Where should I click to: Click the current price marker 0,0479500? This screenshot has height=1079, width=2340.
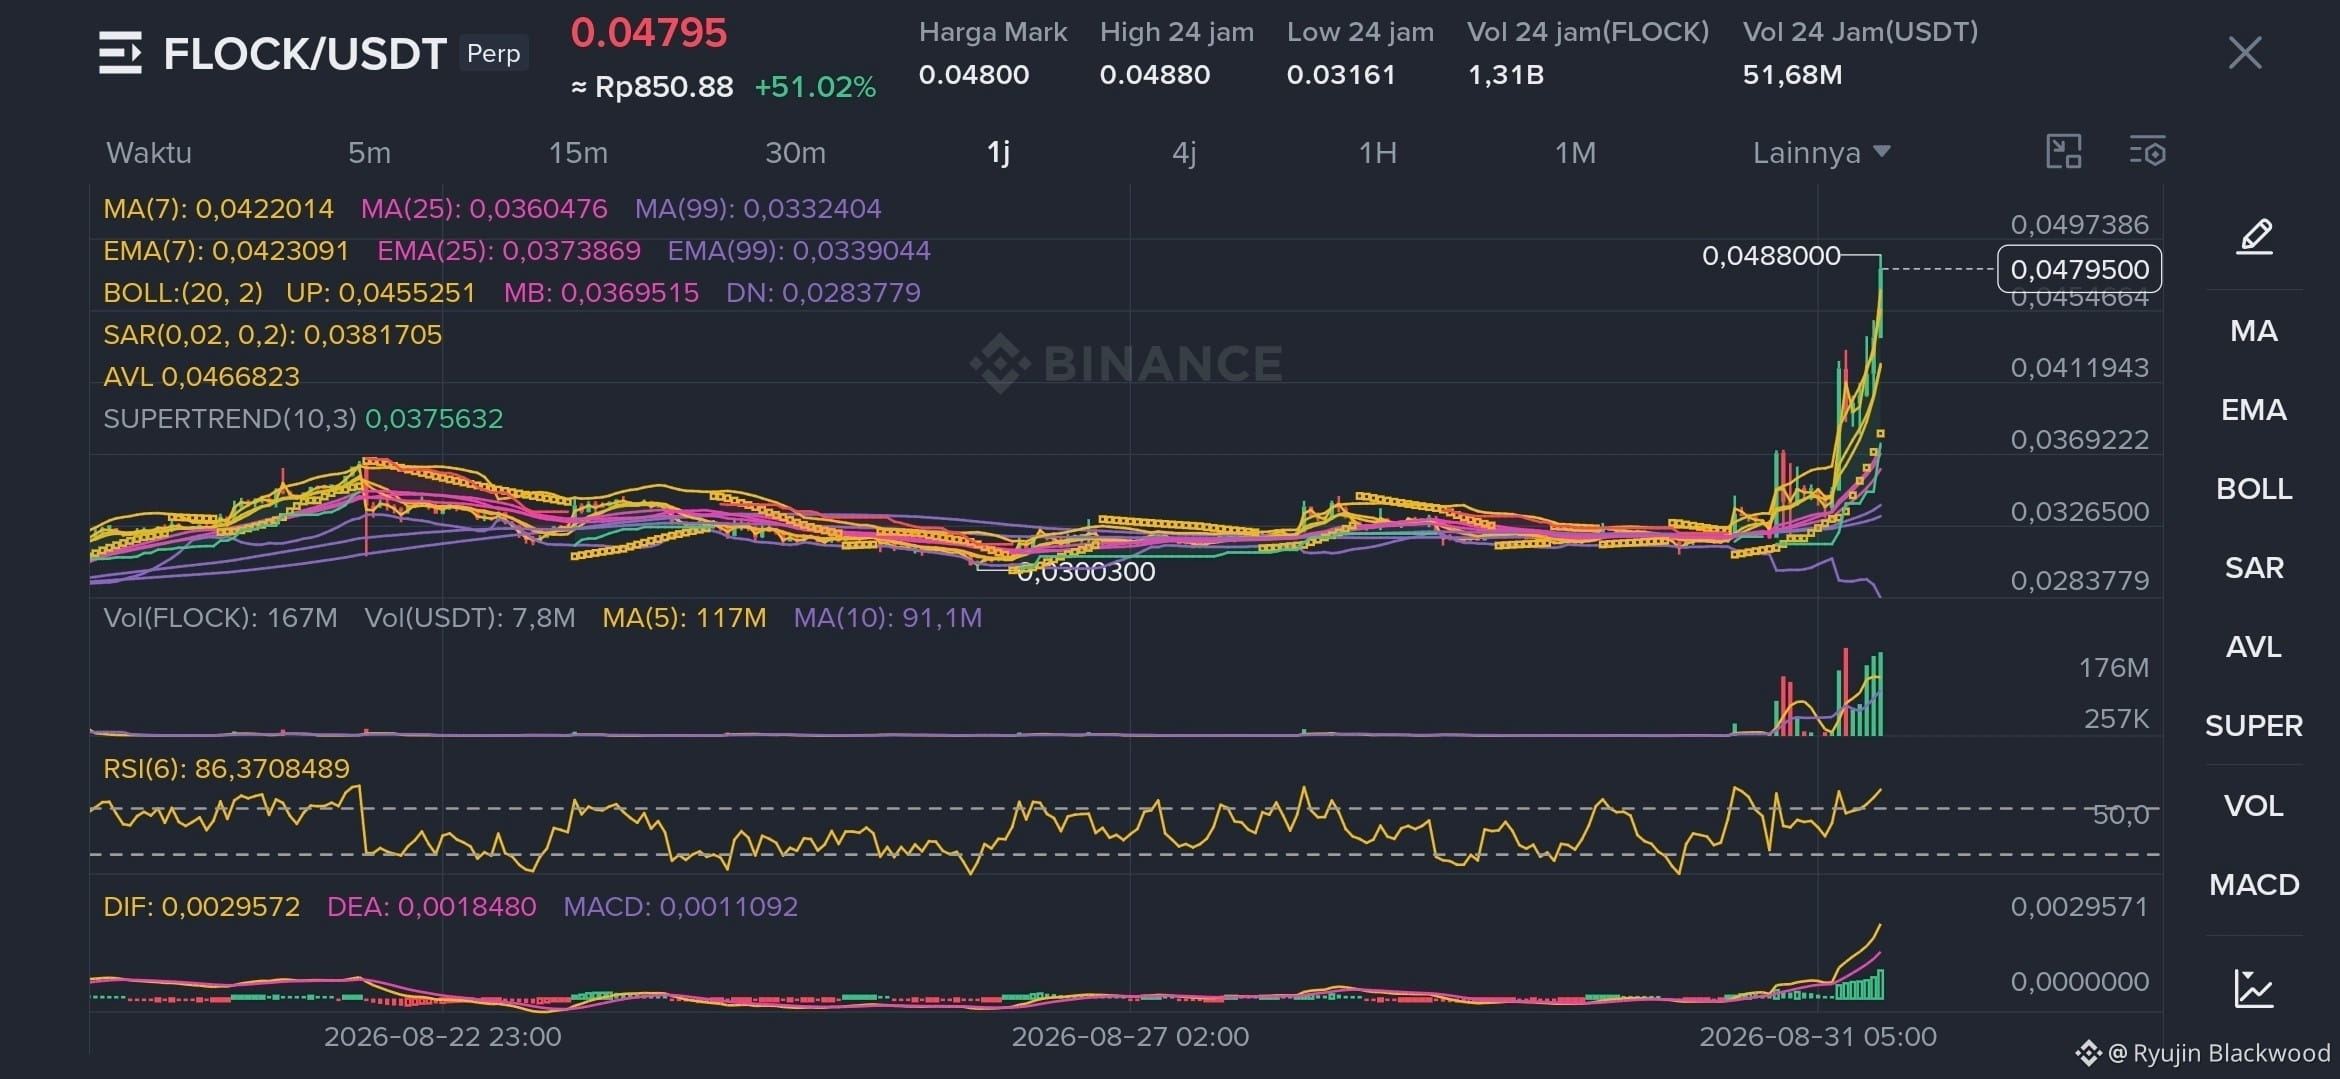click(x=2079, y=269)
